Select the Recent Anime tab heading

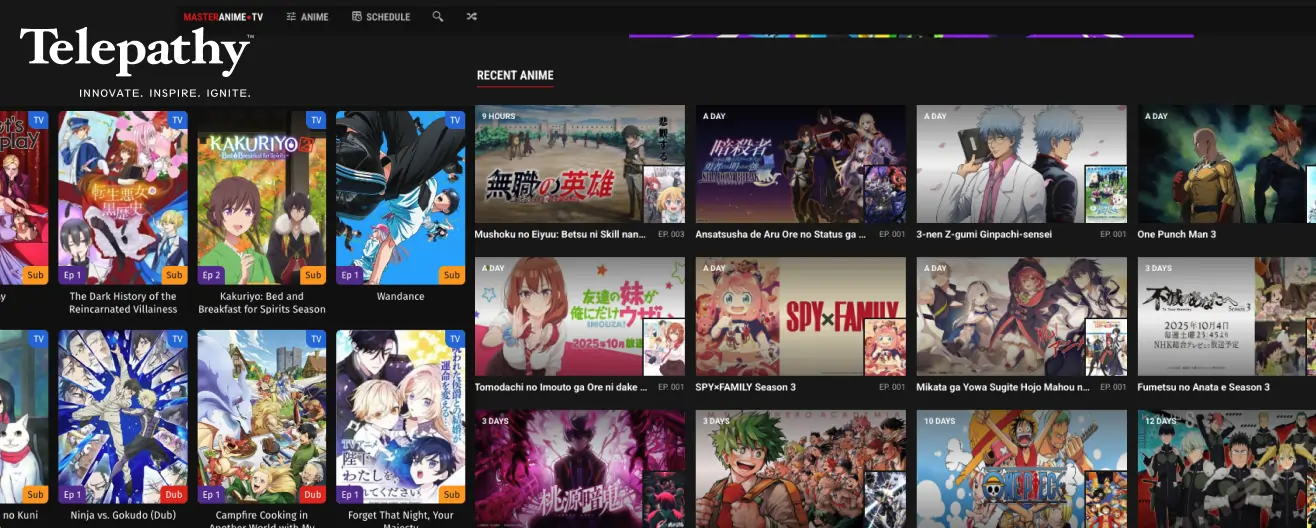point(515,76)
